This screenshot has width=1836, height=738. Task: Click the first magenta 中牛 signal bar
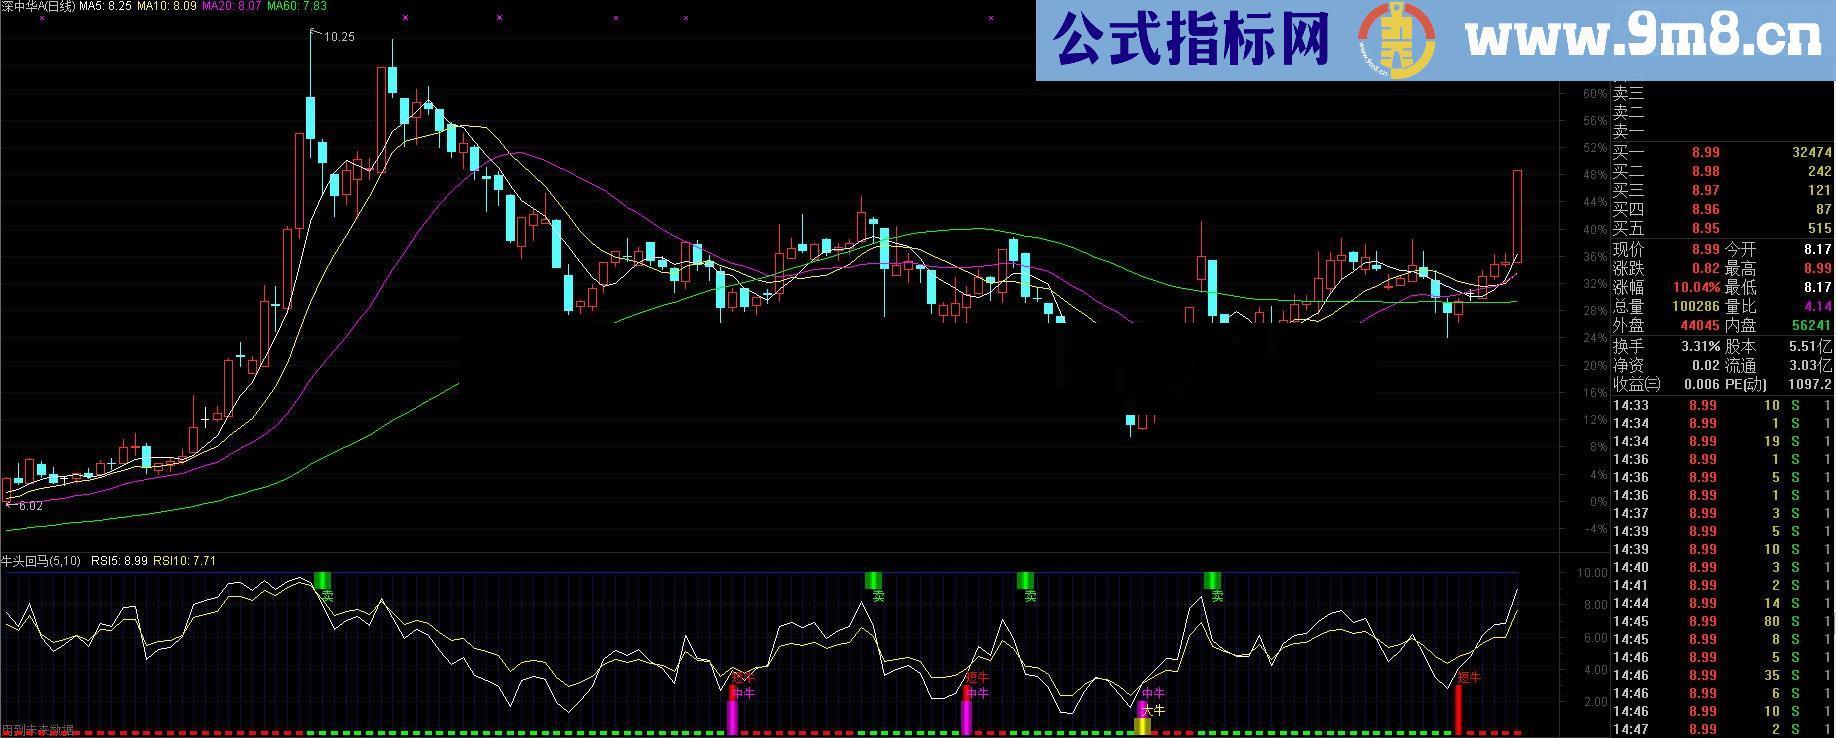pos(732,717)
